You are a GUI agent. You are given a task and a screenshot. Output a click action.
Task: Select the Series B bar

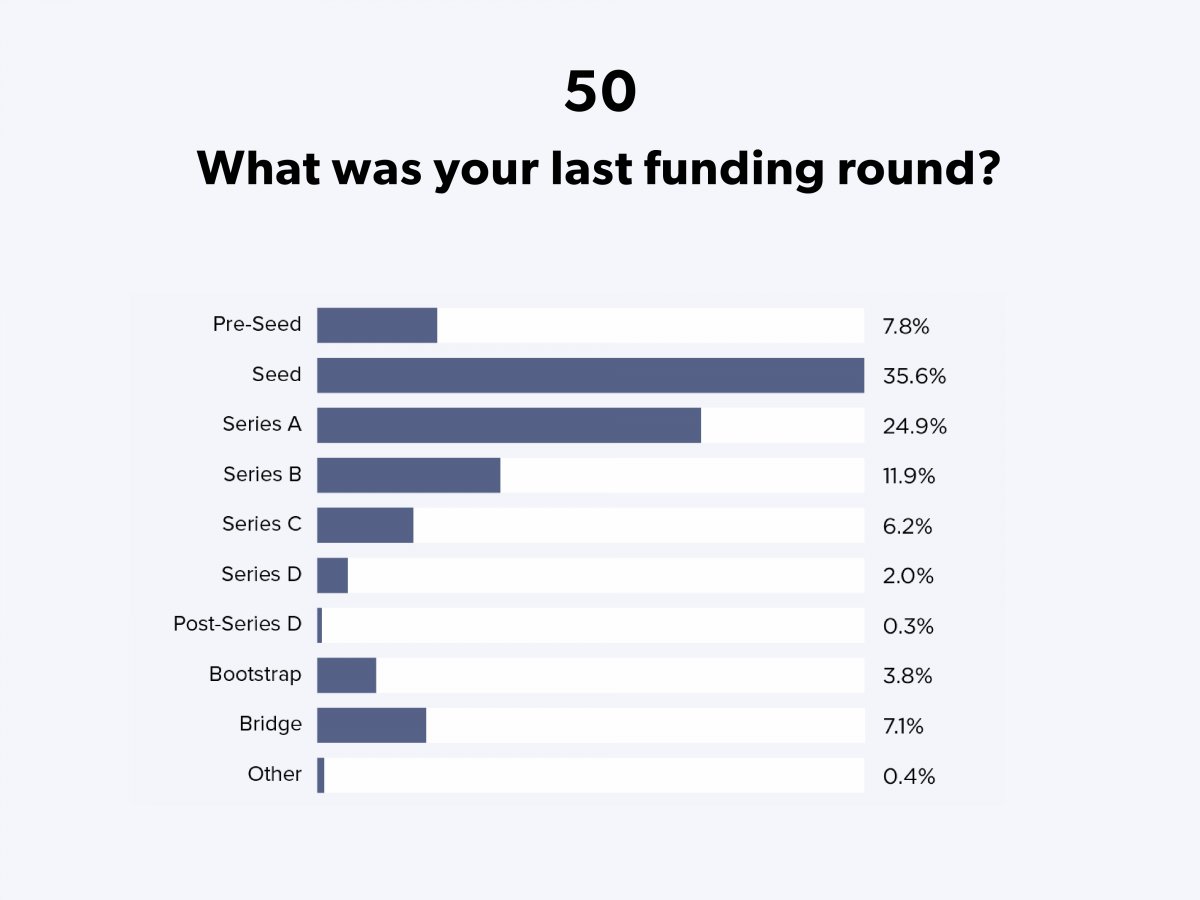click(x=408, y=475)
